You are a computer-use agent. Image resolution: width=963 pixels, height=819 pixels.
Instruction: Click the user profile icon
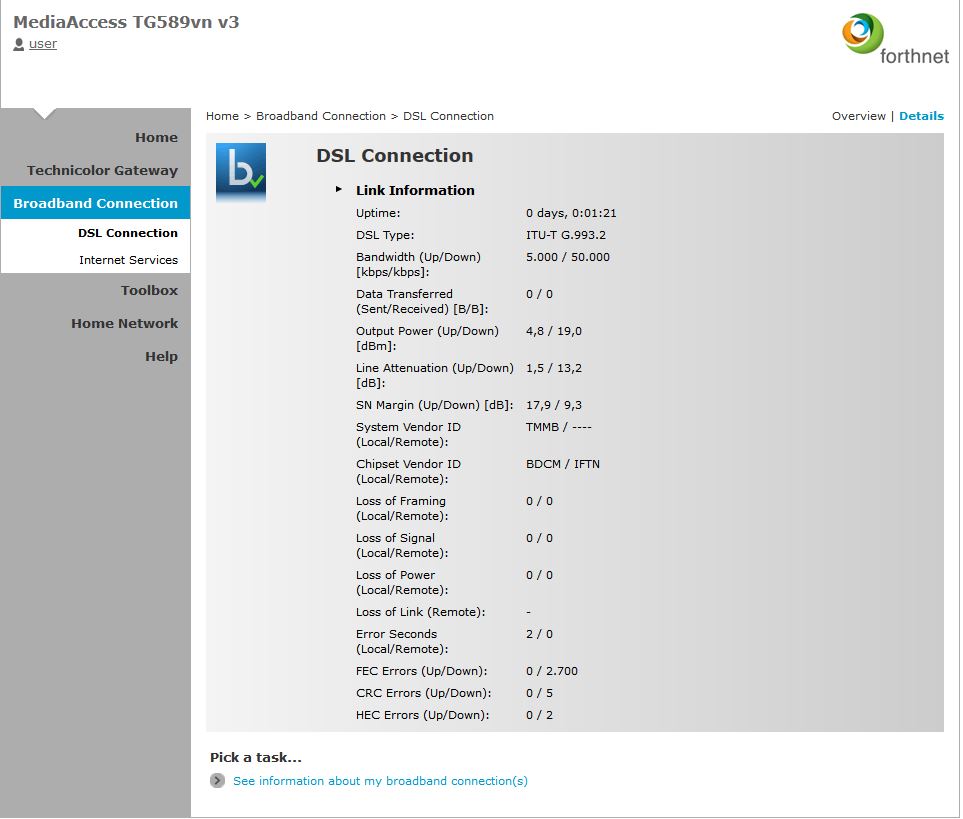[x=18, y=44]
